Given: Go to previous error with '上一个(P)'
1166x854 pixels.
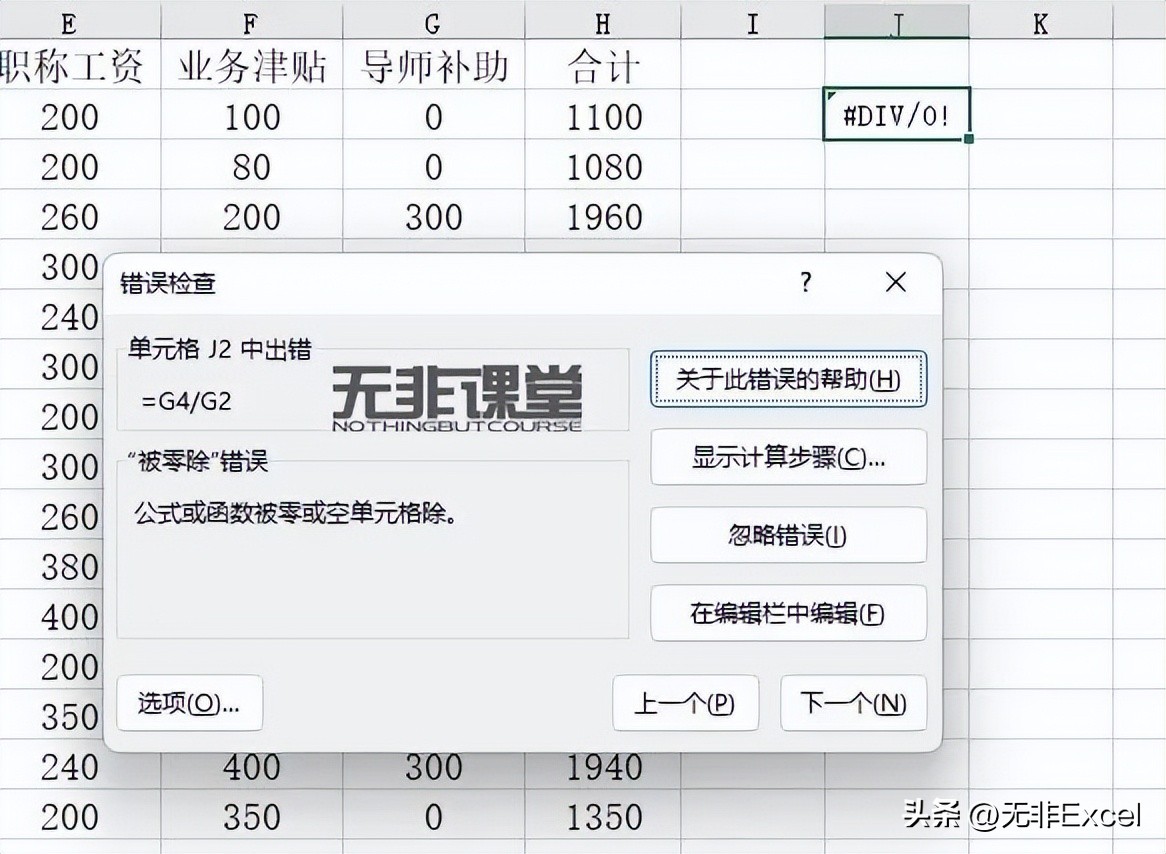Looking at the screenshot, I should pyautogui.click(x=686, y=703).
